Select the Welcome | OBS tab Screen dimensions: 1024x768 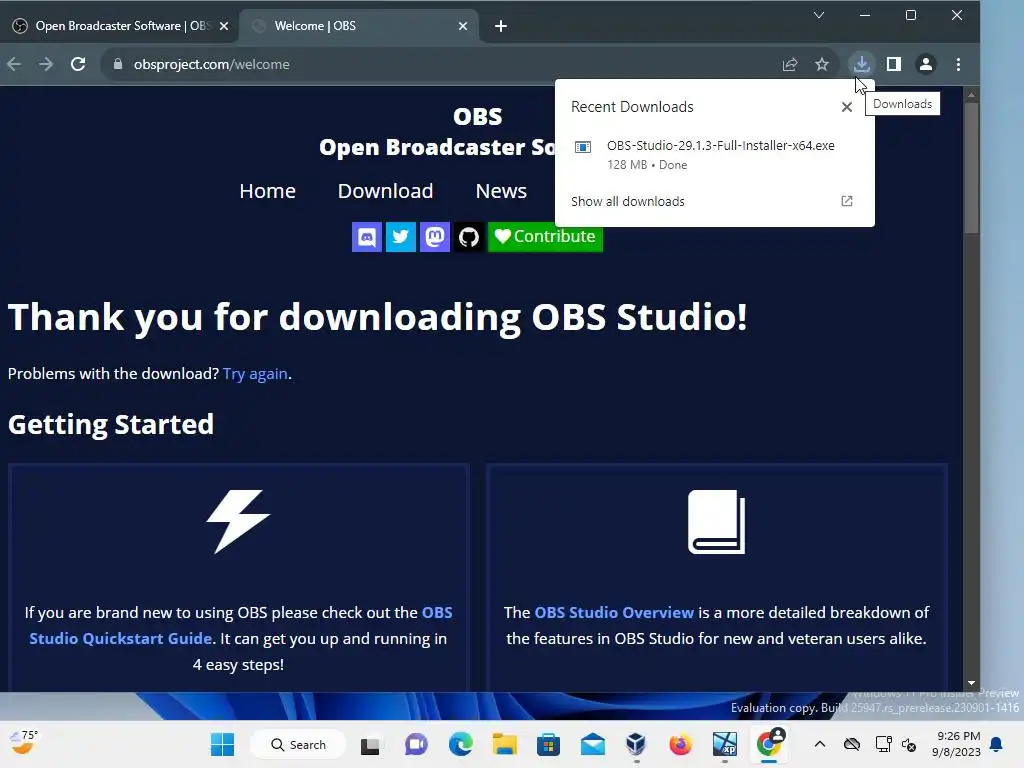pos(359,26)
